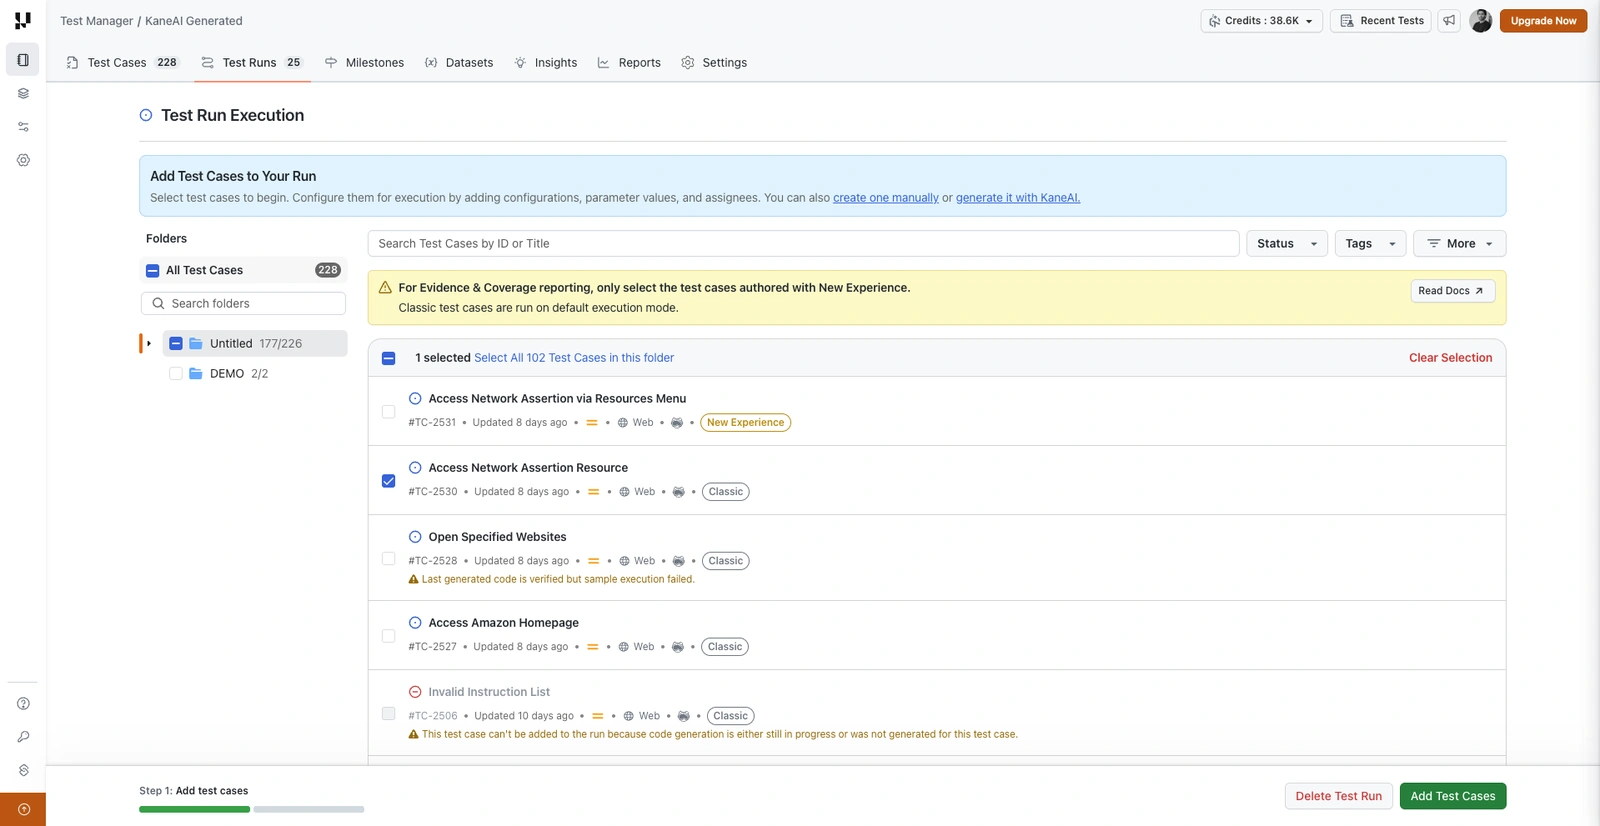Screen dimensions: 1600x826
Task: Click priority icon on TC-2531 row
Action: [592, 423]
